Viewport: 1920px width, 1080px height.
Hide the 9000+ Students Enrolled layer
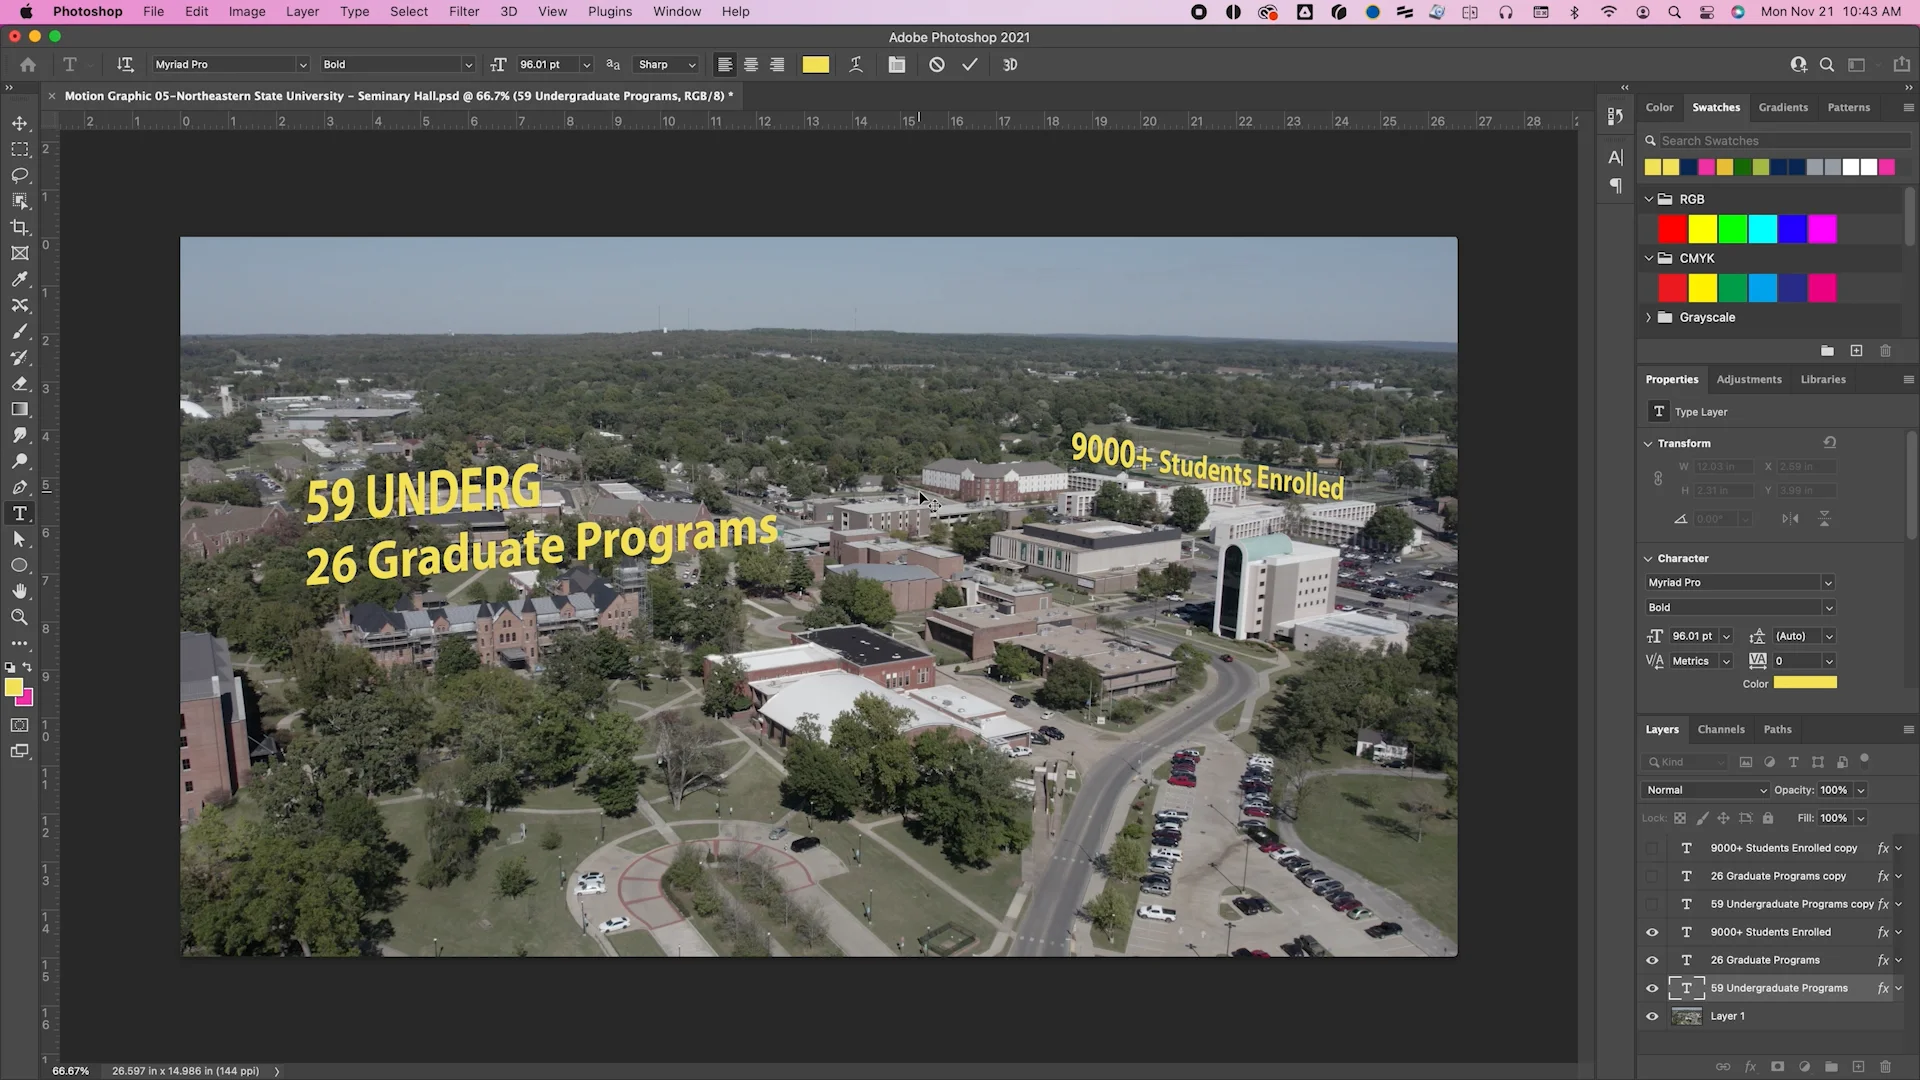point(1651,932)
